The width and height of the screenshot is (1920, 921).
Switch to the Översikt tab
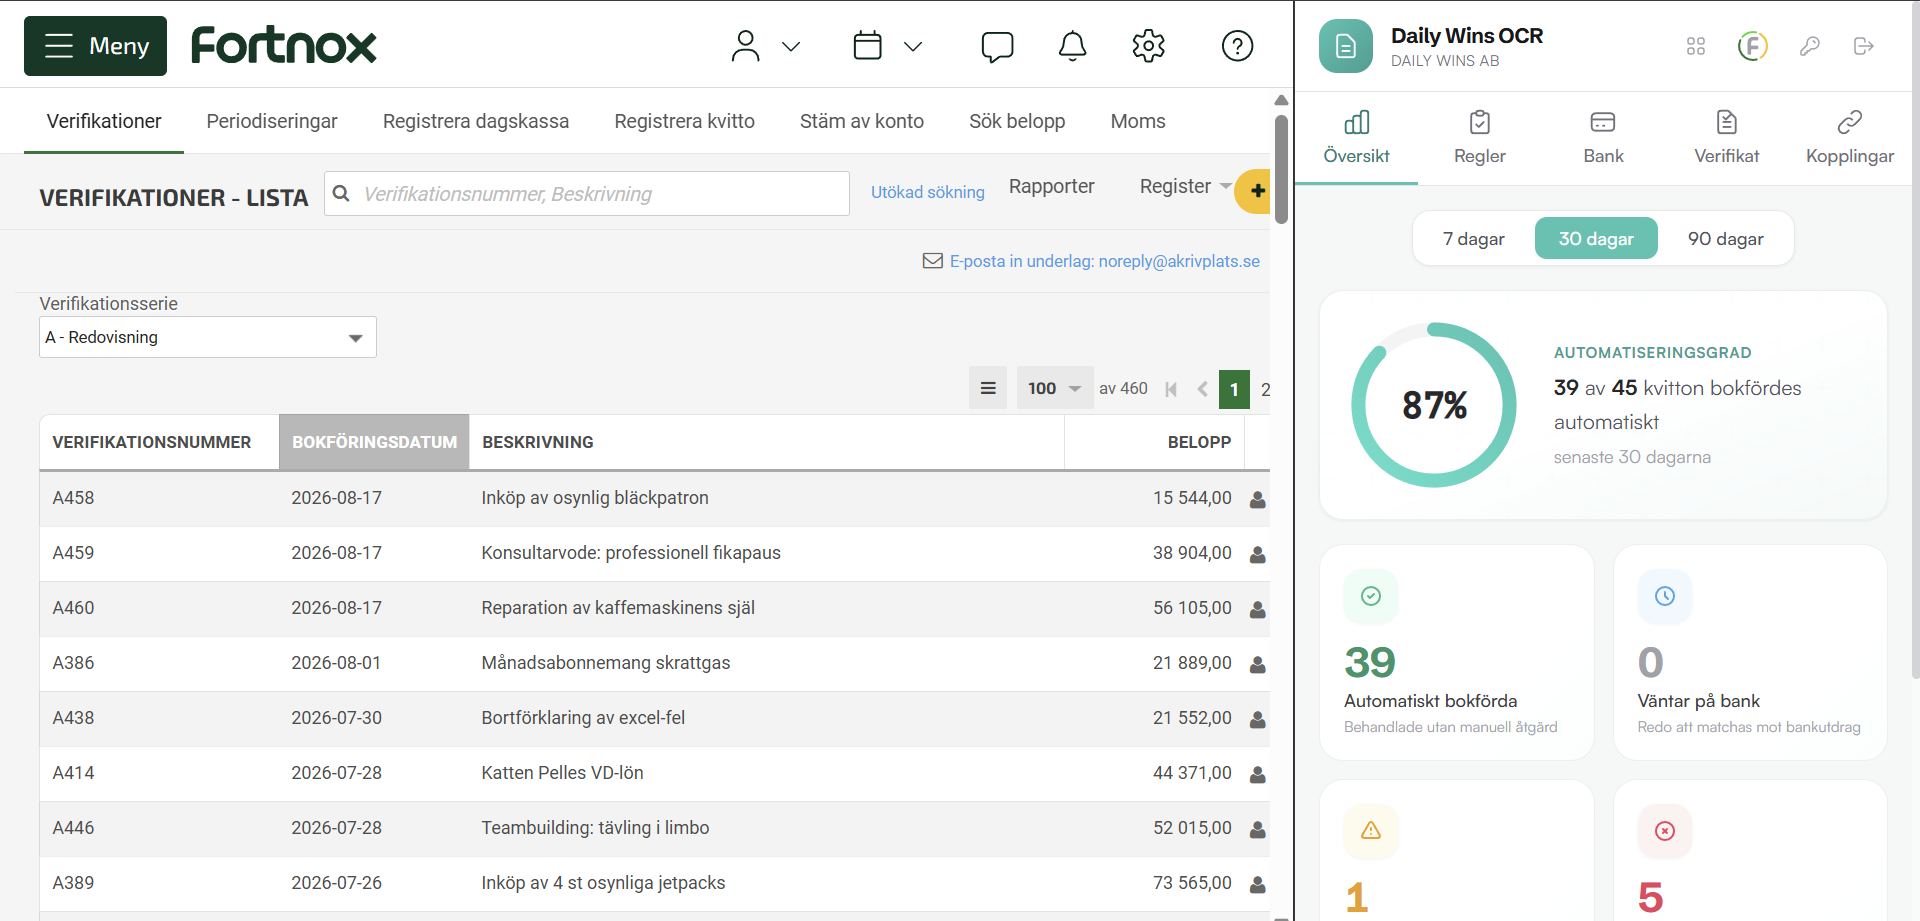1357,138
